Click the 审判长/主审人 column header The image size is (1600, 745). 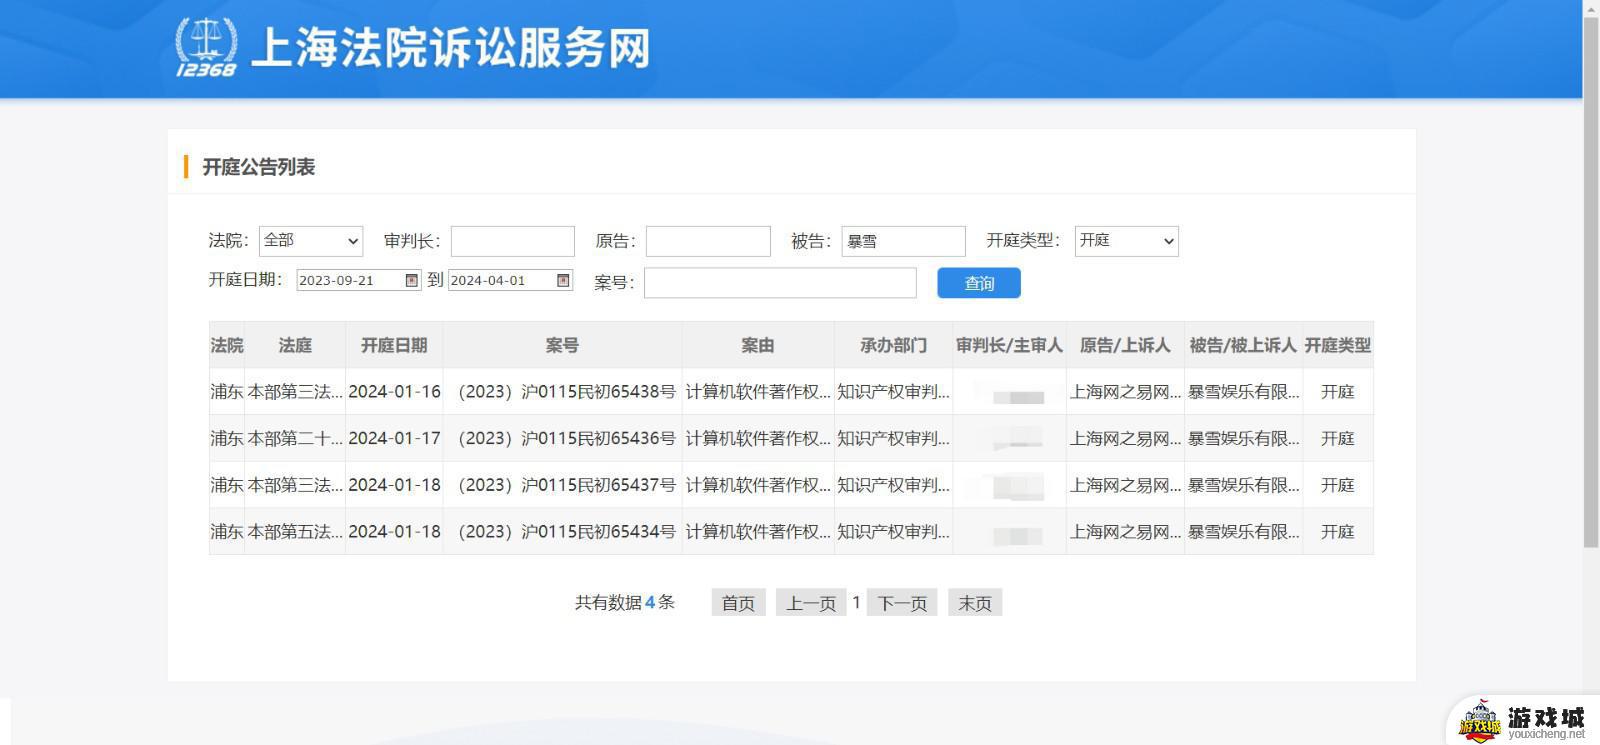tap(1009, 345)
